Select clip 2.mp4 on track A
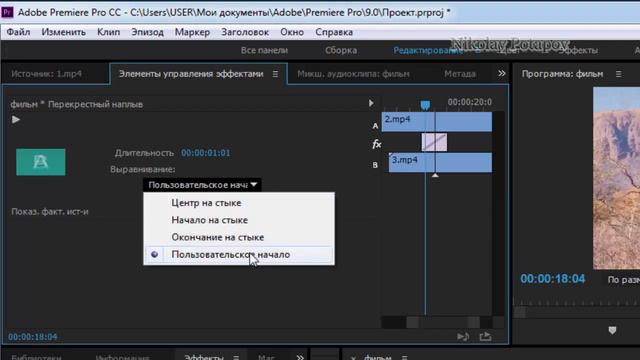640x360 pixels. 436,122
